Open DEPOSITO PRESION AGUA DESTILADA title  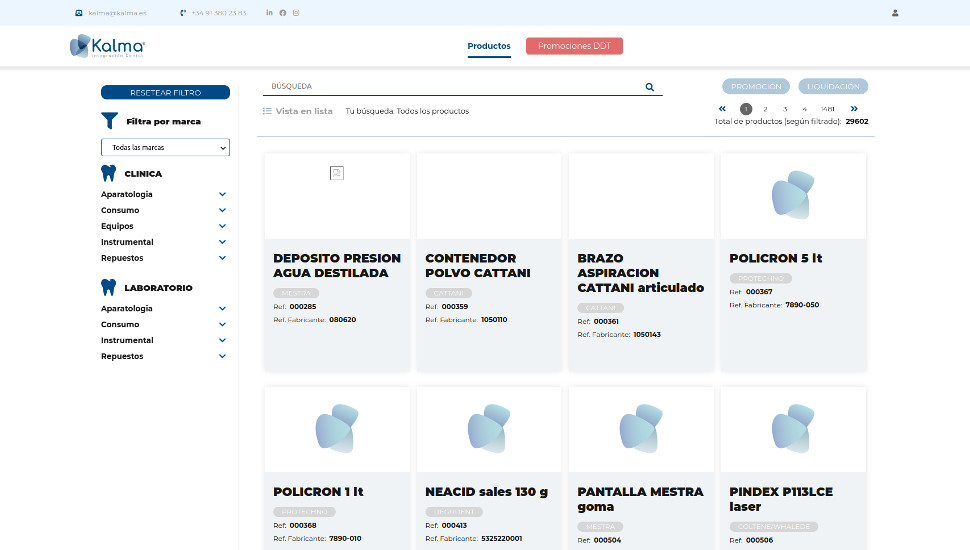point(337,265)
